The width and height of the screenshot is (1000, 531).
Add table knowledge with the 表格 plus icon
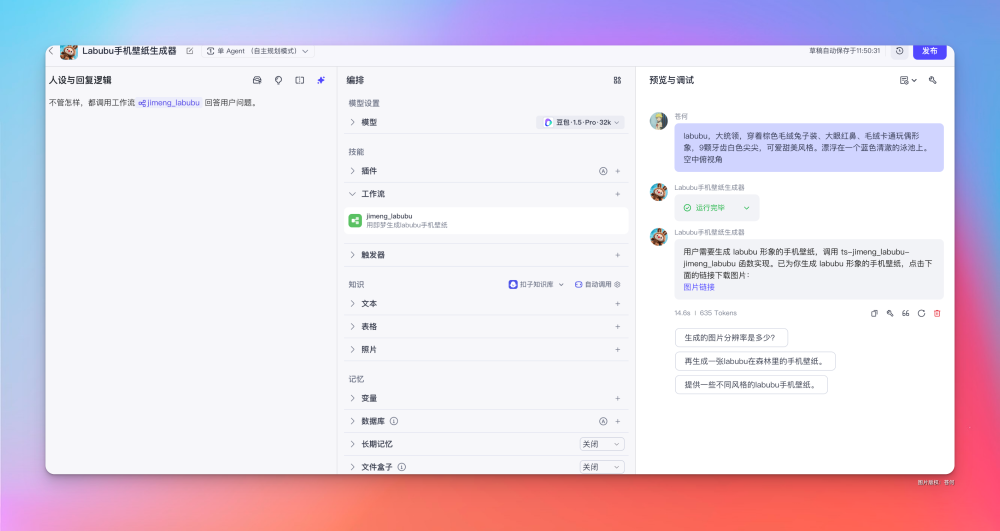(617, 327)
